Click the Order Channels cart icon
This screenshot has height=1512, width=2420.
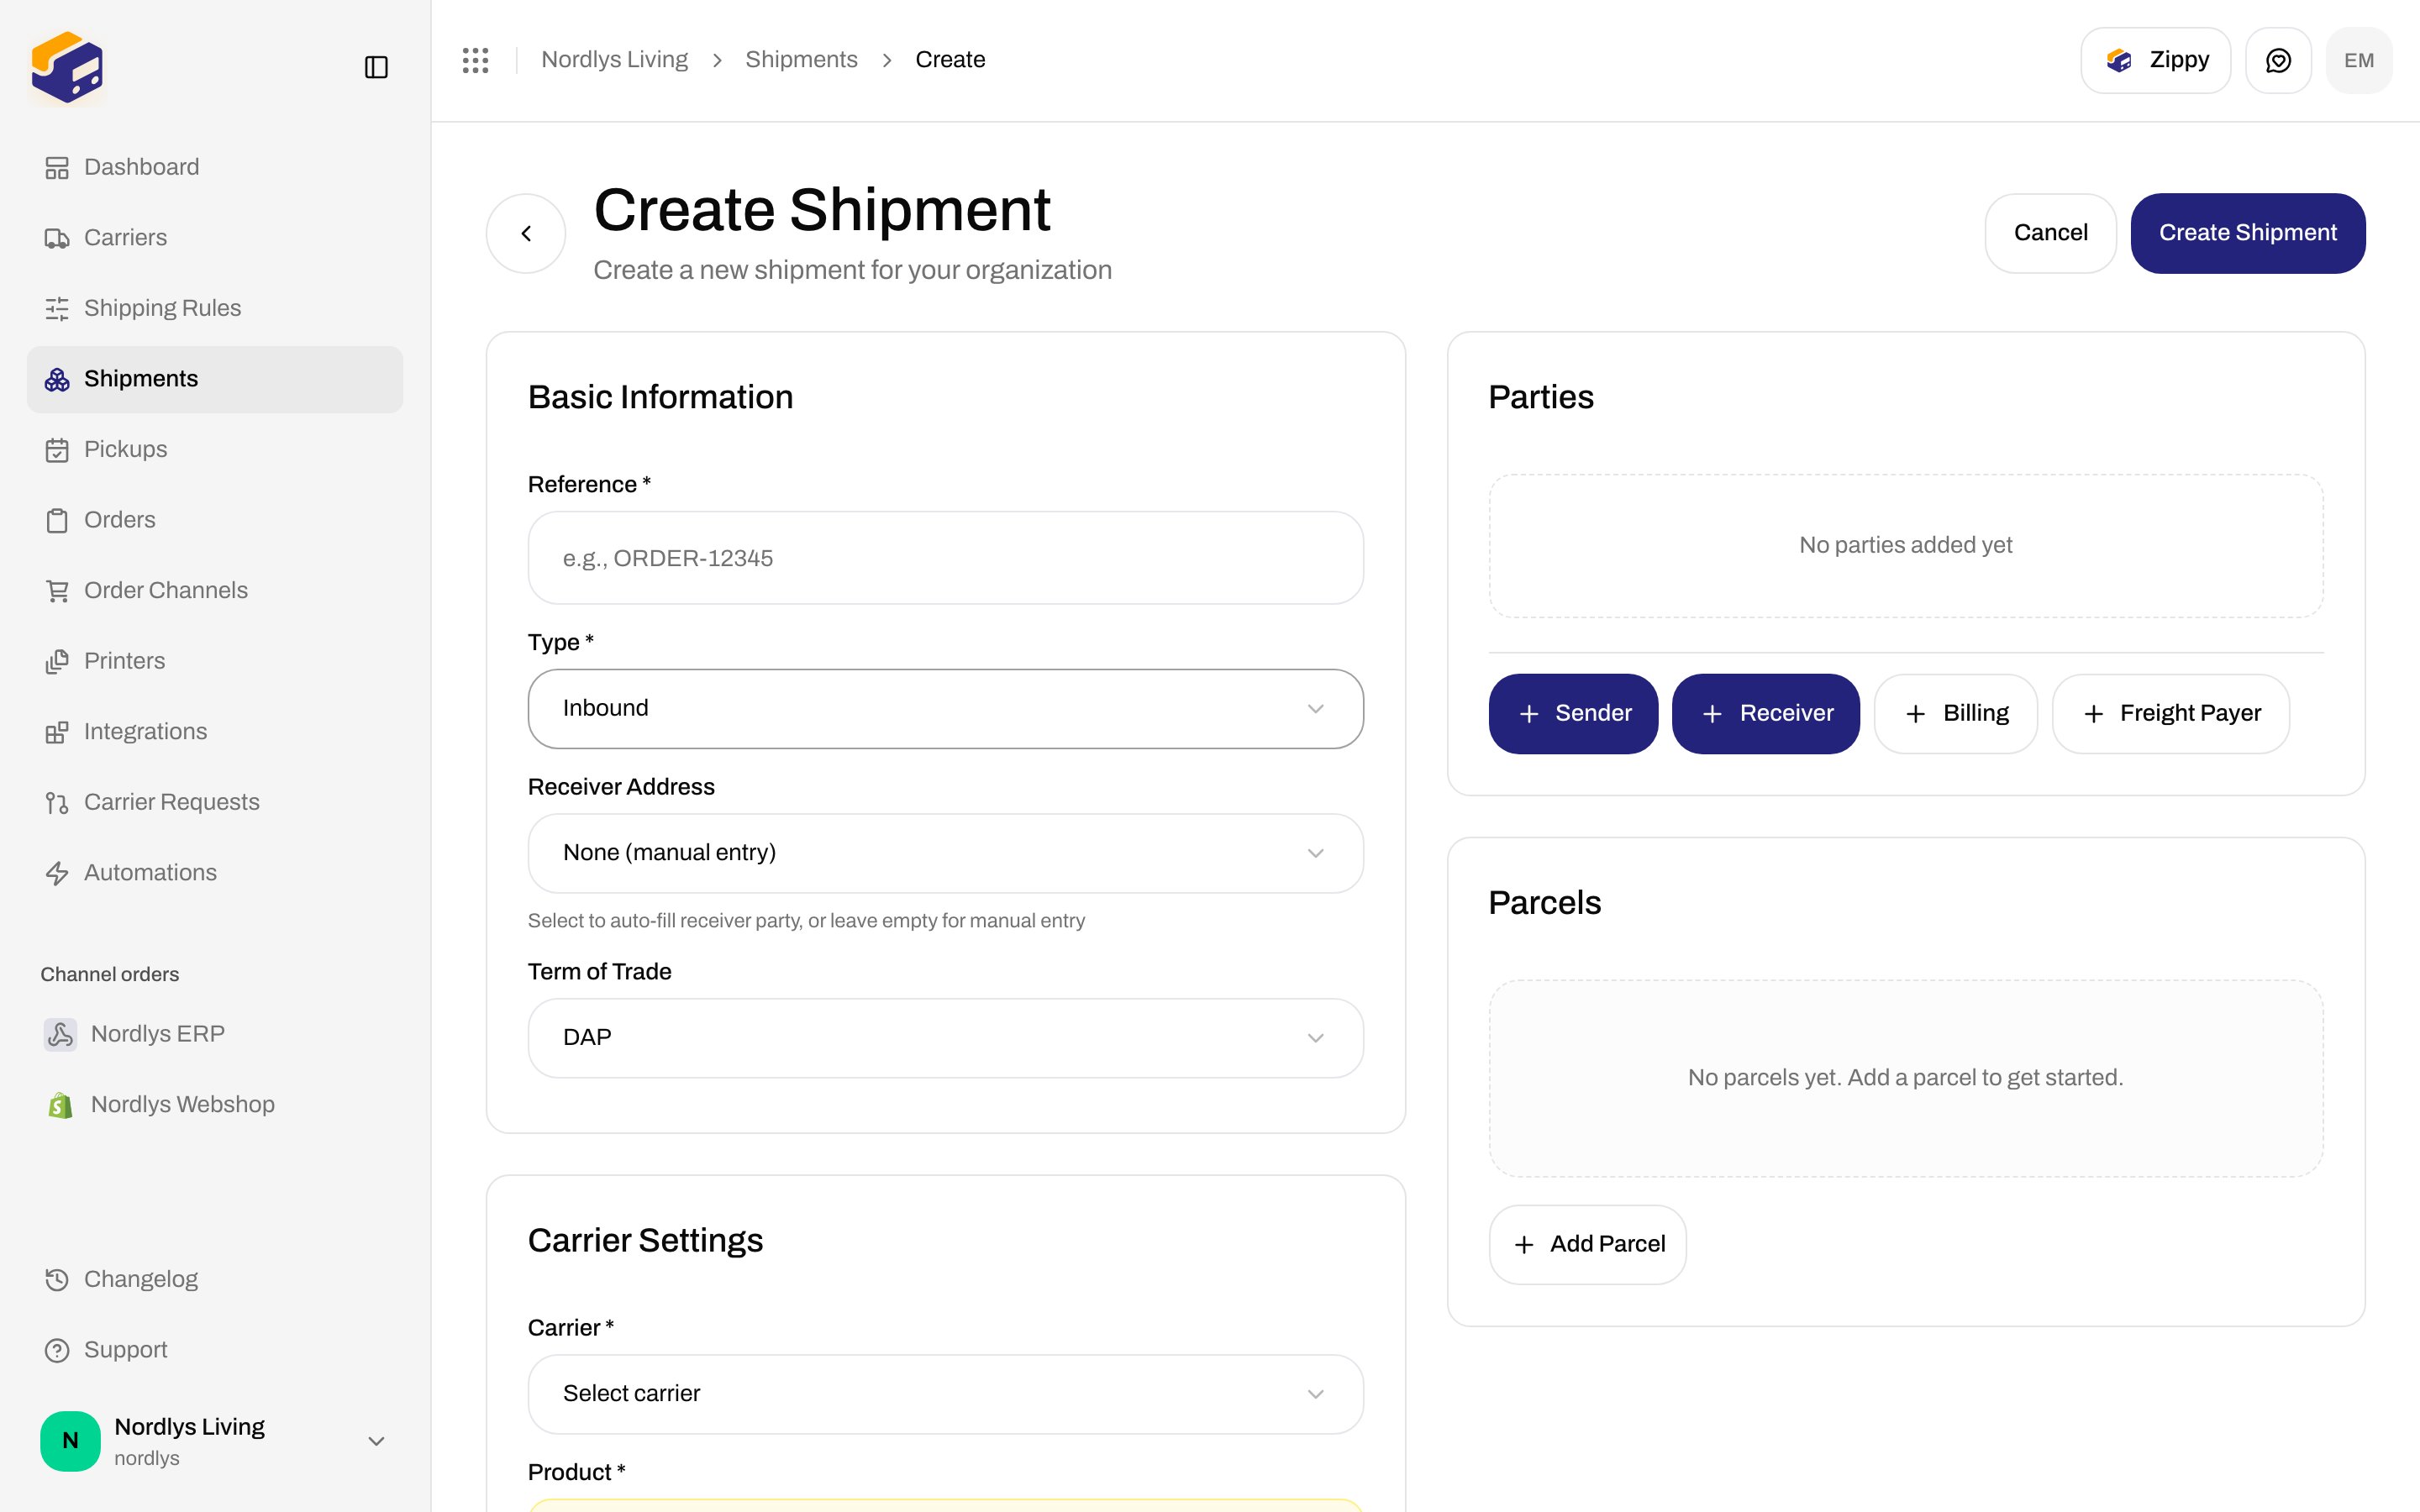click(57, 591)
